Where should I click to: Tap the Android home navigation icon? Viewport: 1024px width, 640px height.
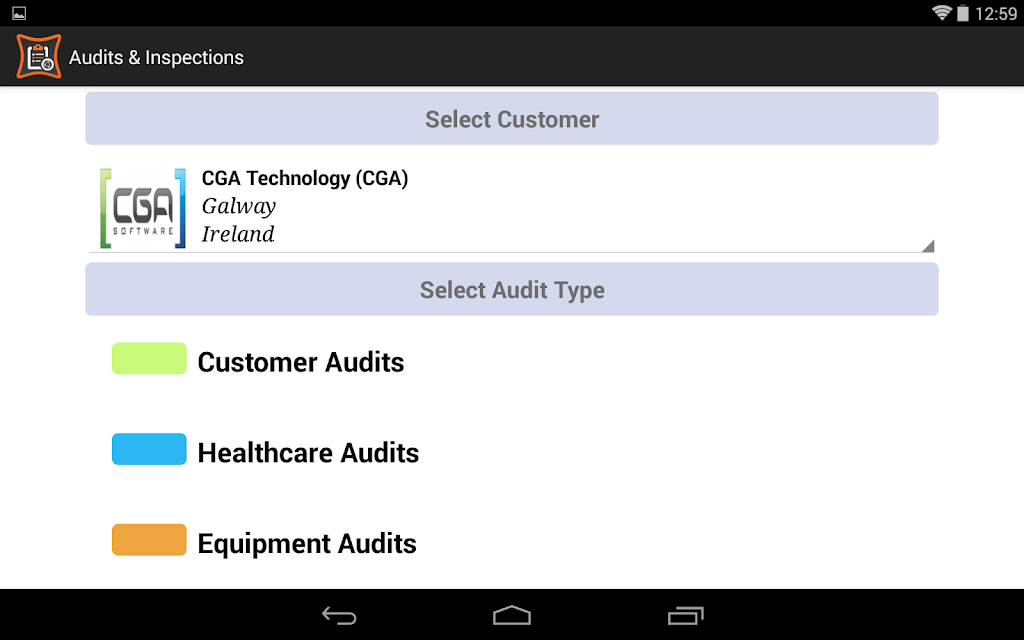click(512, 616)
